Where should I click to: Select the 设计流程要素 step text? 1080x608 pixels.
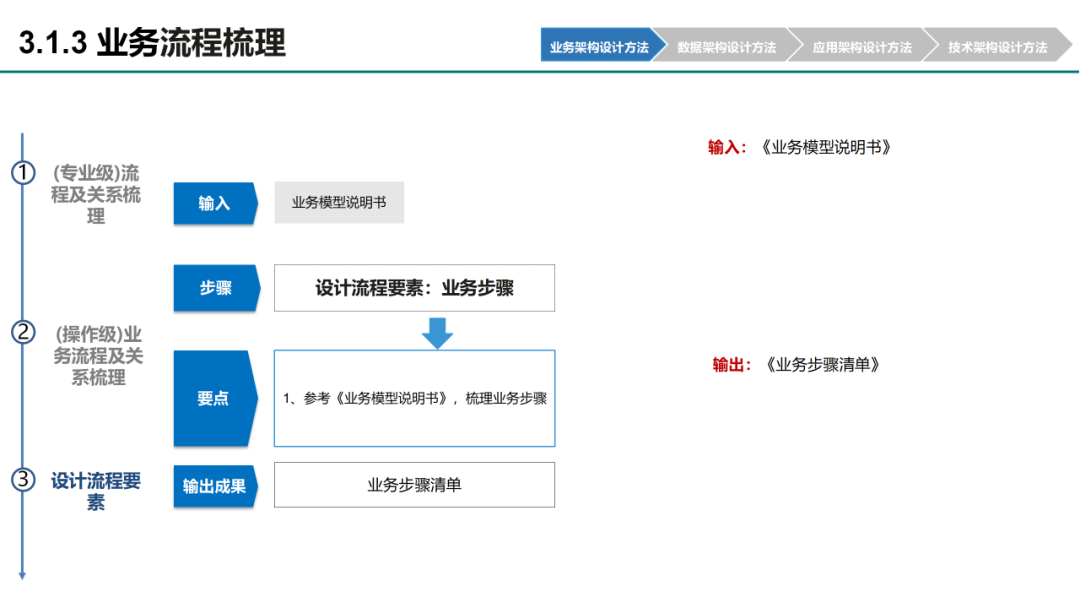pyautogui.click(x=96, y=491)
